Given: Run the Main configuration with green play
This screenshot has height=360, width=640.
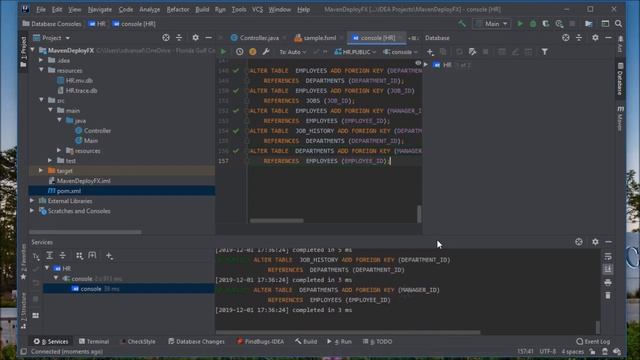Looking at the screenshot, I should point(520,24).
